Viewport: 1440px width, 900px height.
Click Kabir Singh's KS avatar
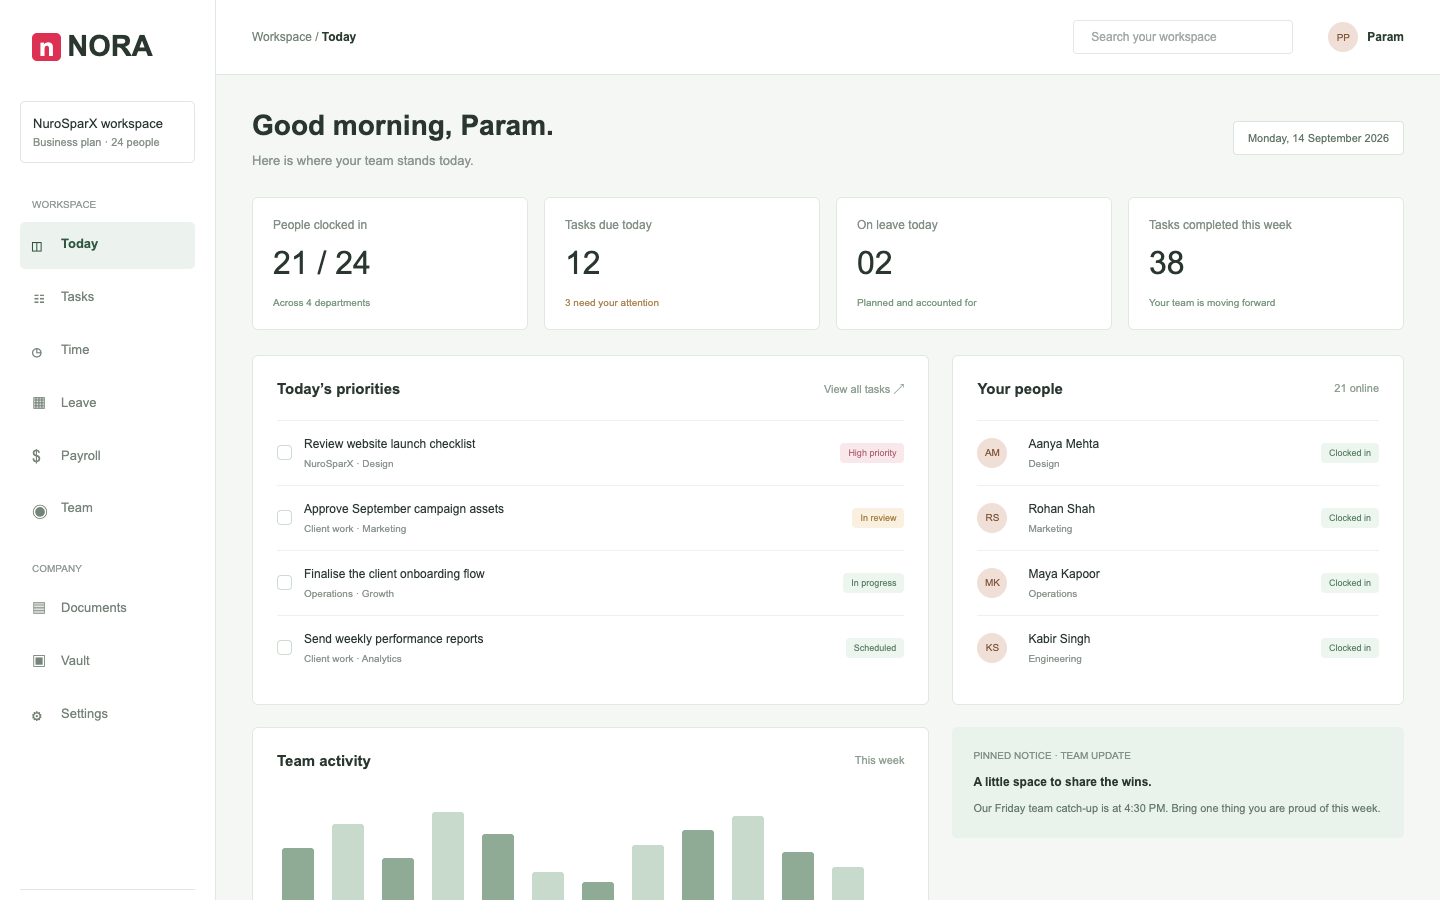(x=992, y=648)
